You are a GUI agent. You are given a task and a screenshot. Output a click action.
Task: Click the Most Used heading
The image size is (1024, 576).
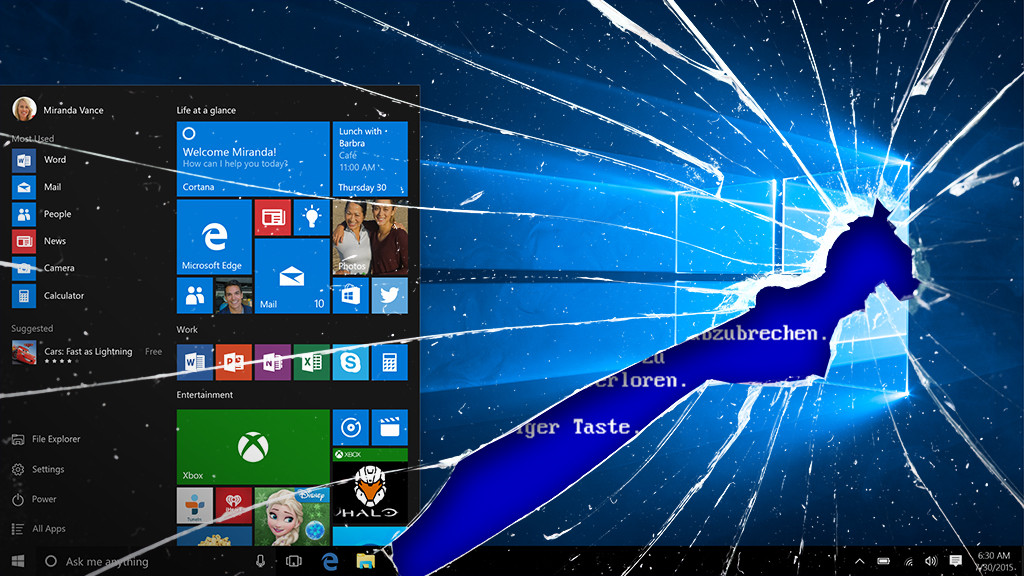33,138
